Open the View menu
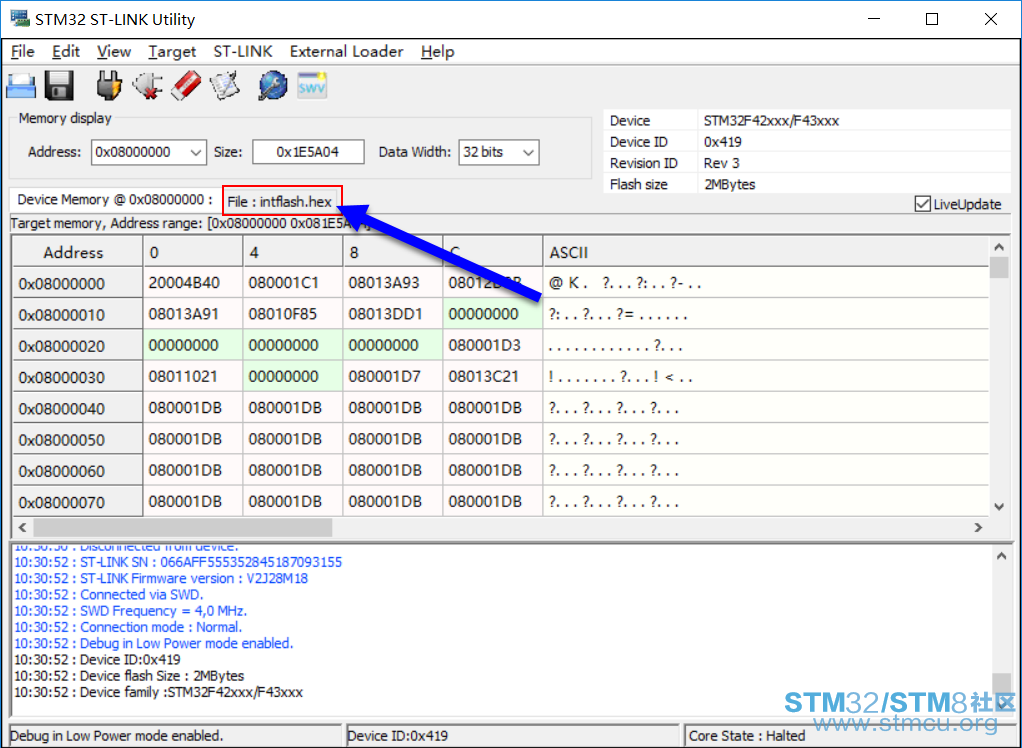The width and height of the screenshot is (1022, 748). pyautogui.click(x=114, y=51)
